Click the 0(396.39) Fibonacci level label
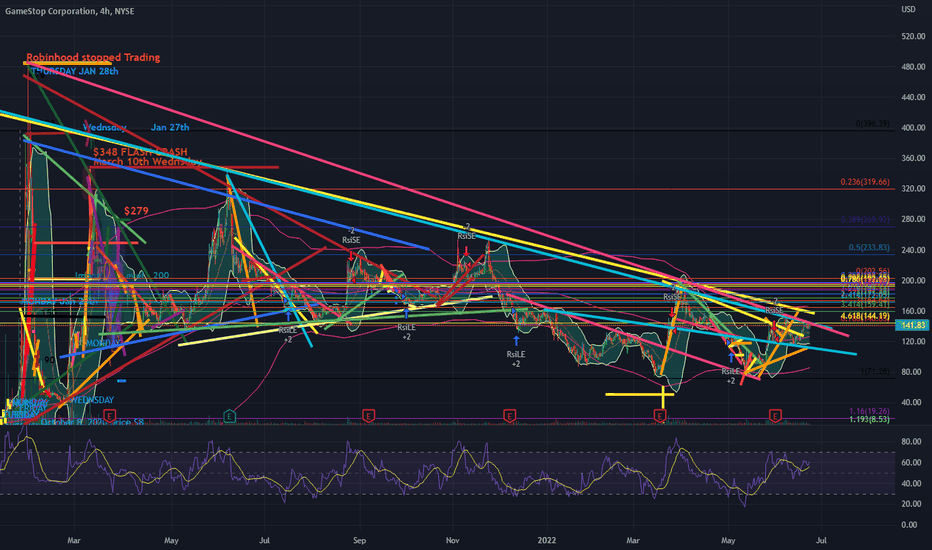This screenshot has width=932, height=550. click(x=873, y=124)
